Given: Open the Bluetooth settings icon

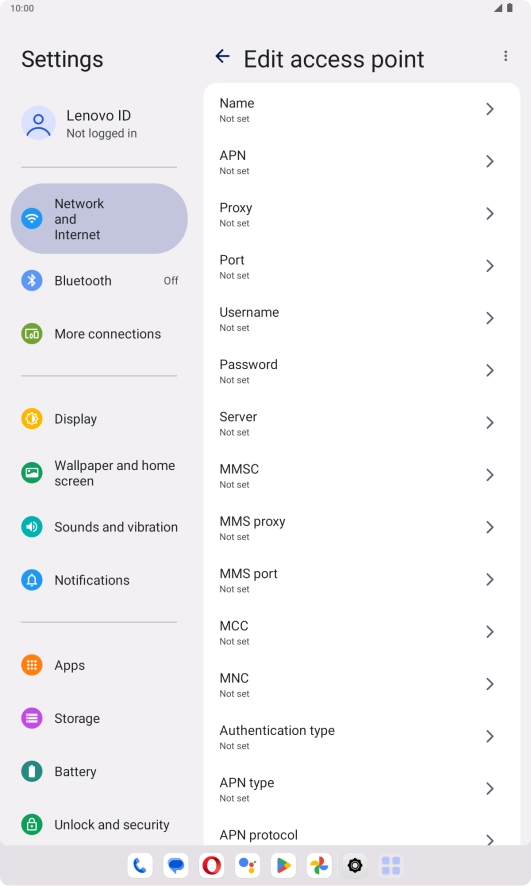Looking at the screenshot, I should coord(32,280).
